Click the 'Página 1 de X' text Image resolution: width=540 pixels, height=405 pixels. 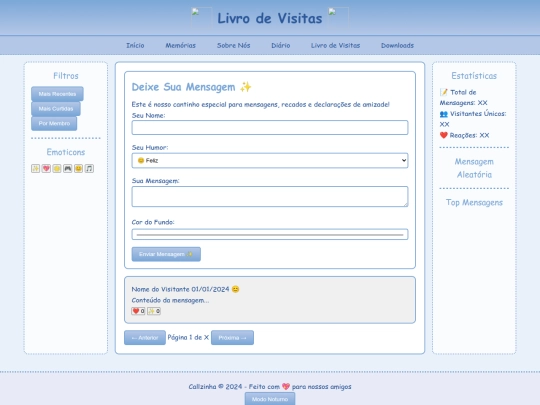(x=188, y=338)
